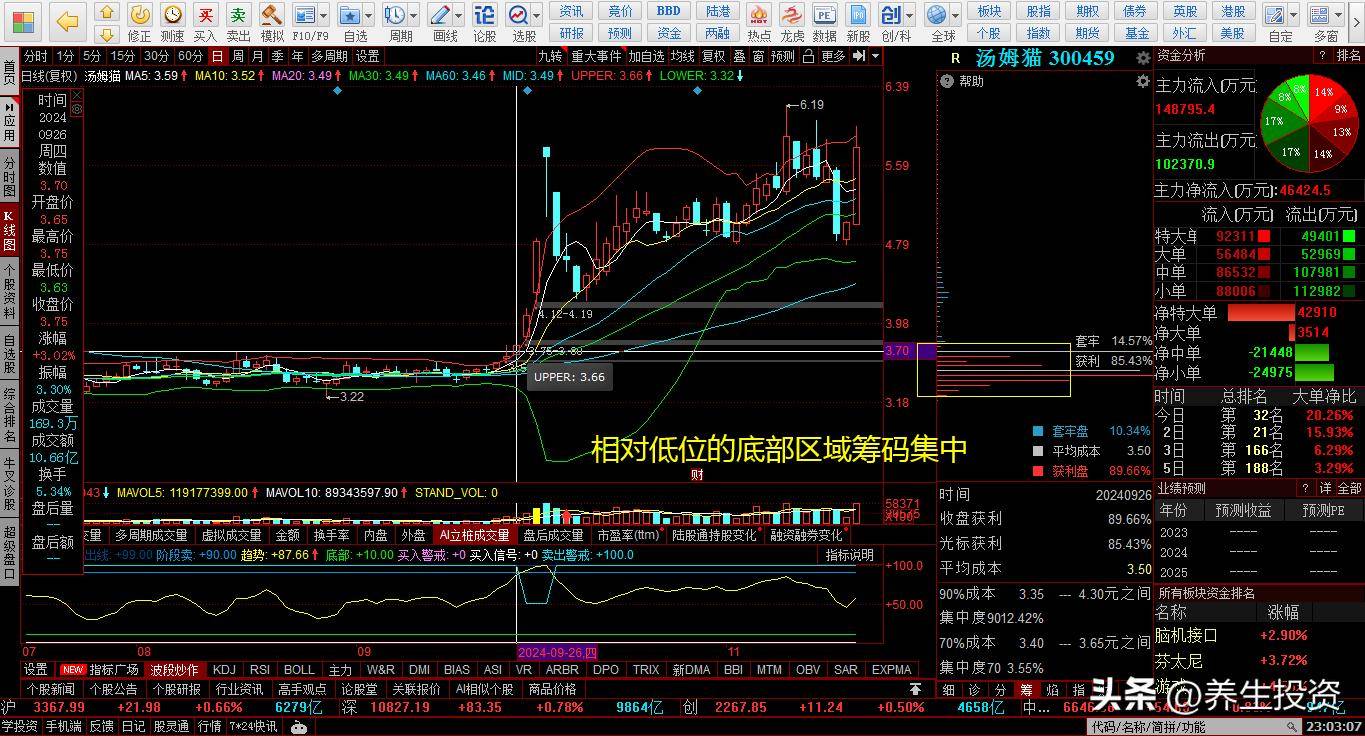Click the 加自选 add to watchlist button
Screen dimensions: 1365x736
(x=646, y=56)
